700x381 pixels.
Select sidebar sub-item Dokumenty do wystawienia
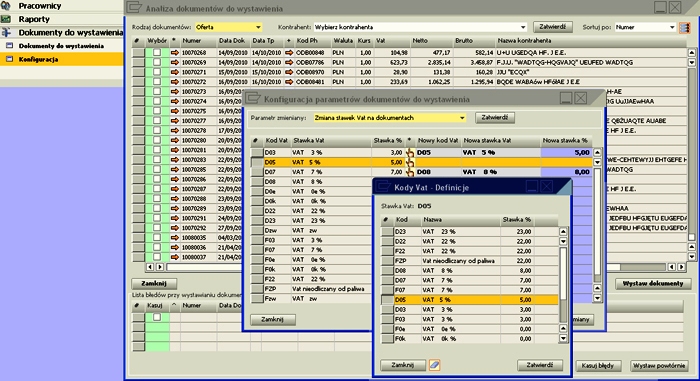tap(61, 46)
